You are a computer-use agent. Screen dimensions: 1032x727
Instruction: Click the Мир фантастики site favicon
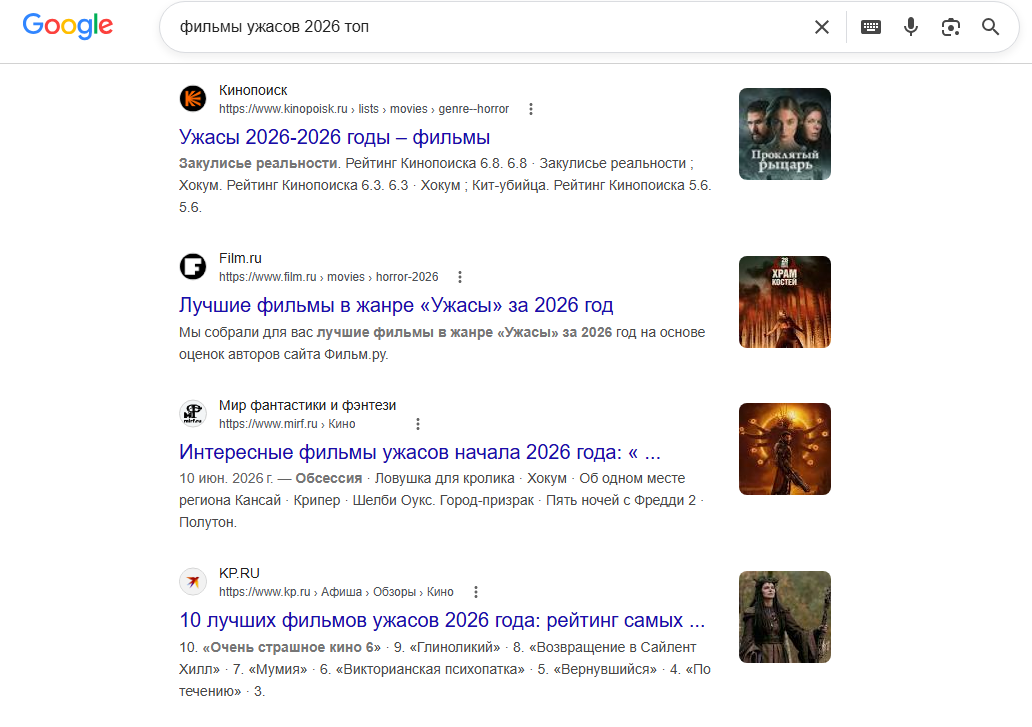[193, 414]
